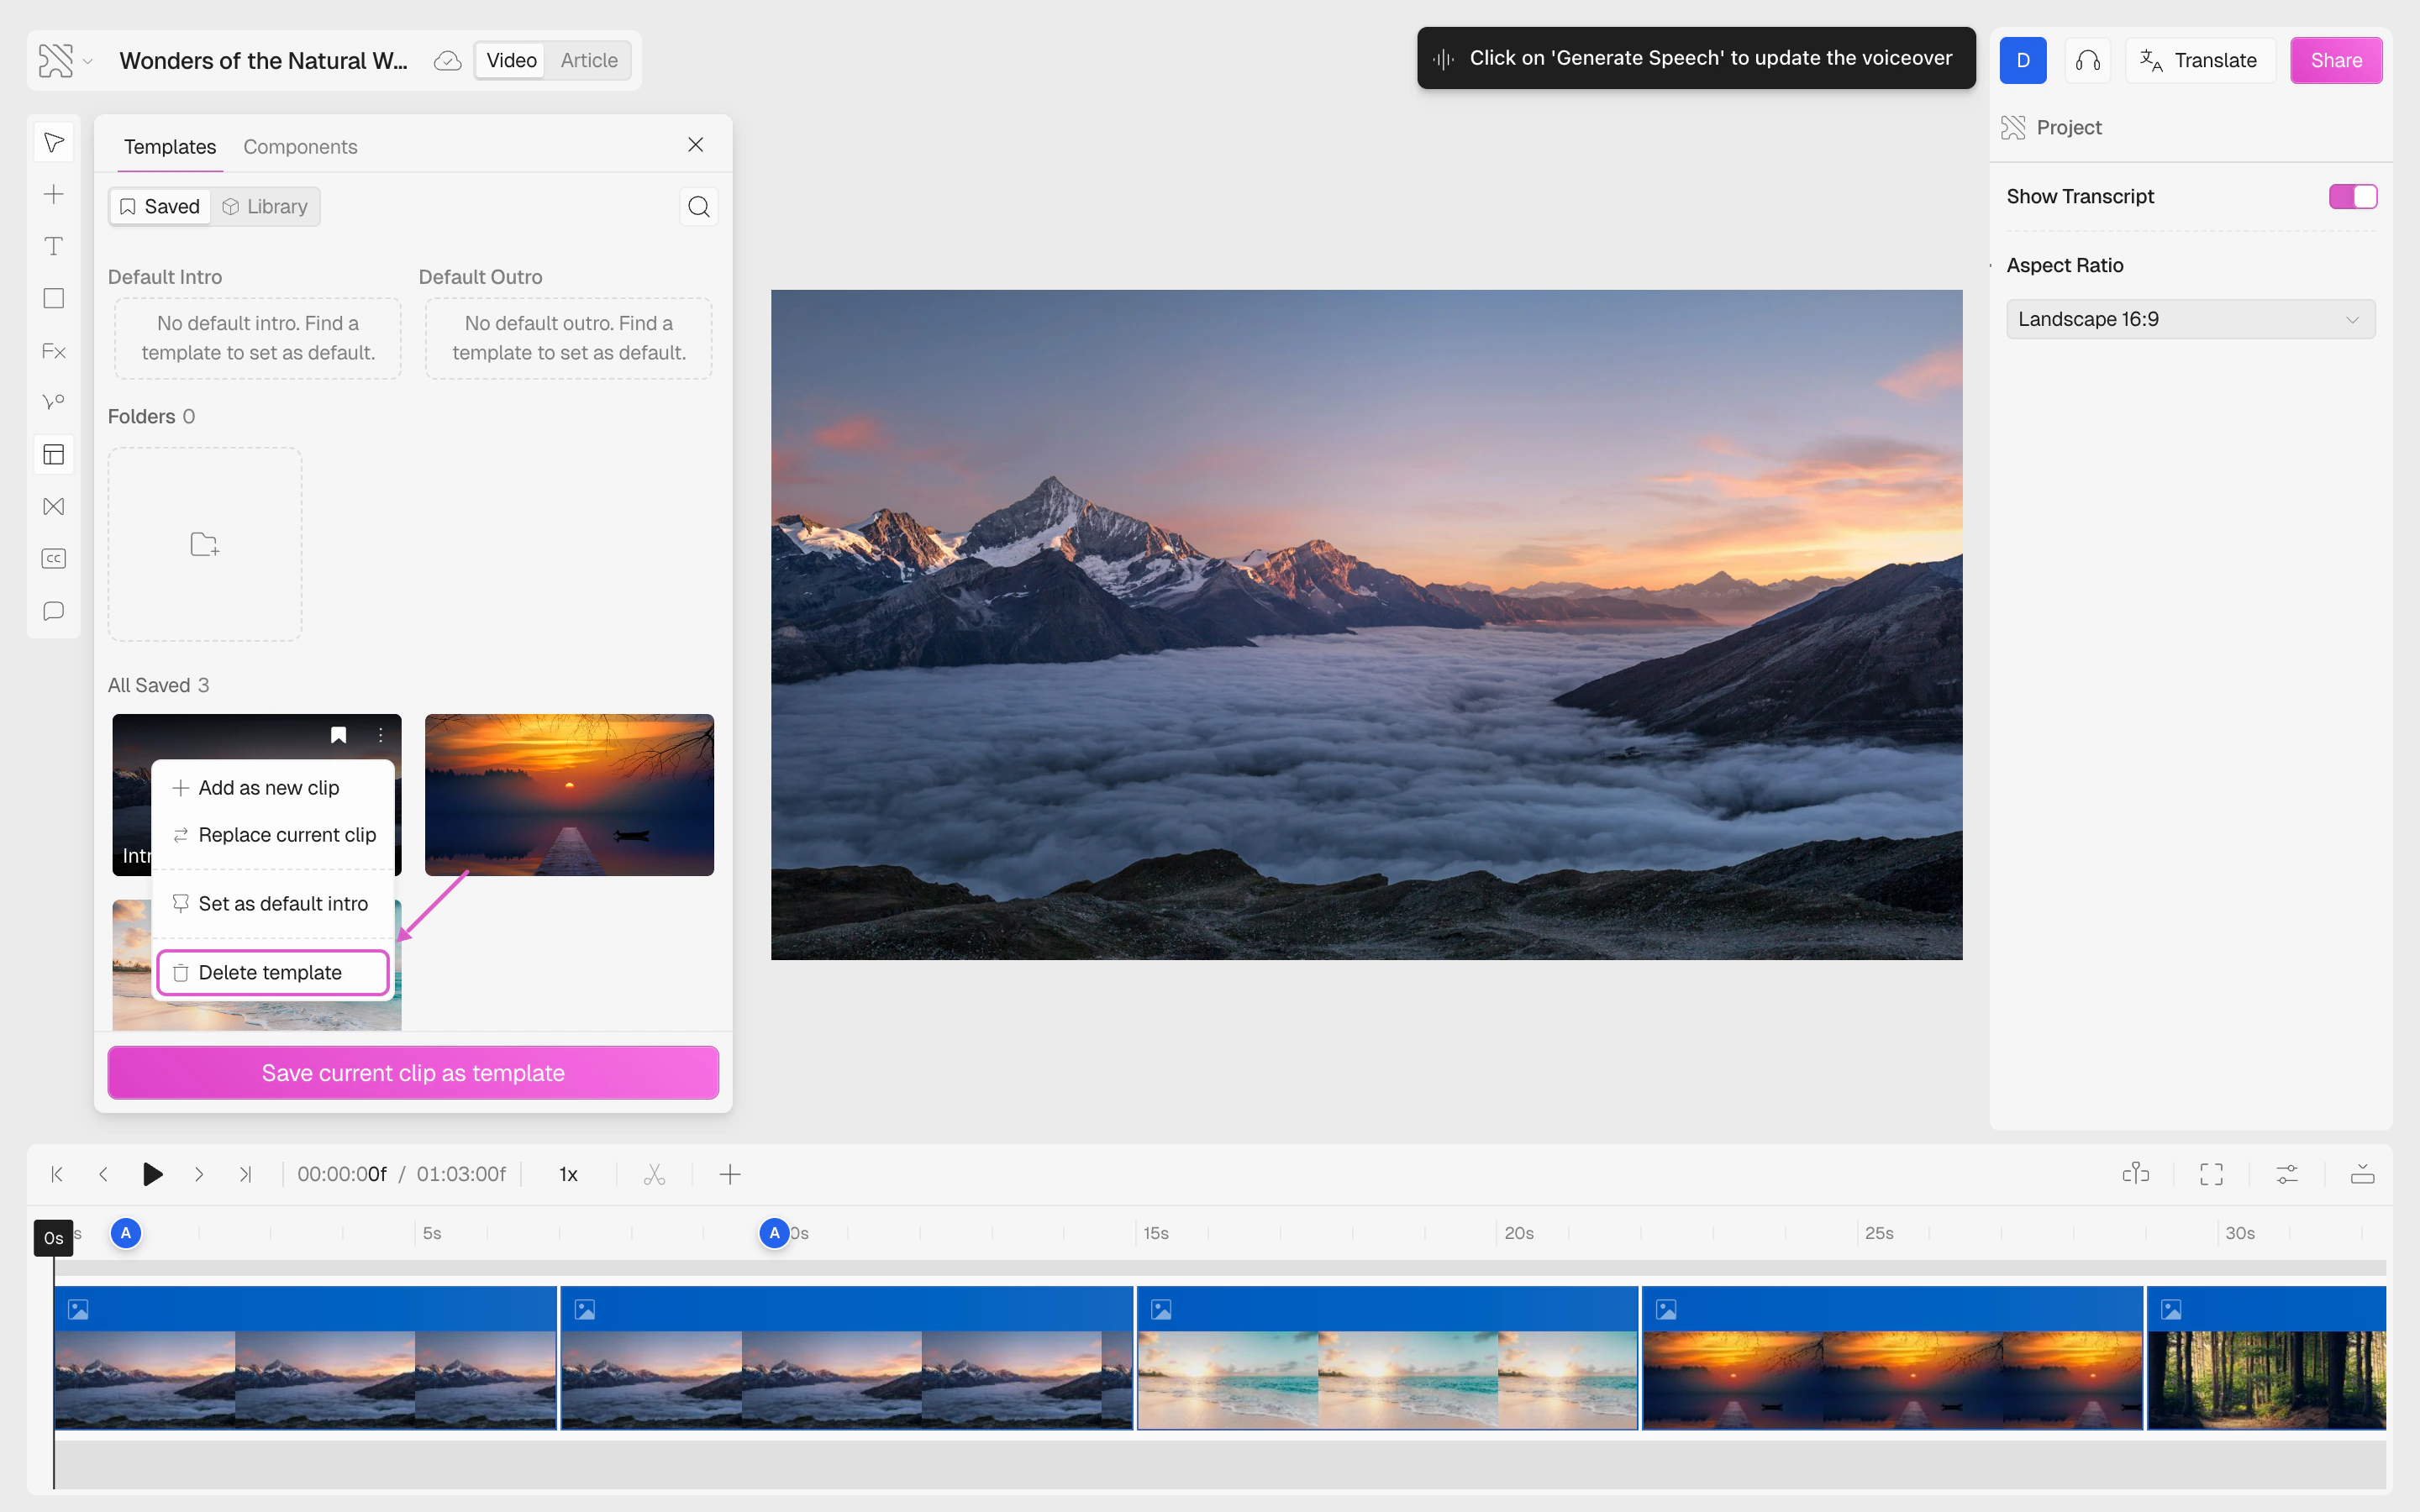This screenshot has width=2420, height=1512.
Task: Expand the app logo menu chevron
Action: (x=88, y=61)
